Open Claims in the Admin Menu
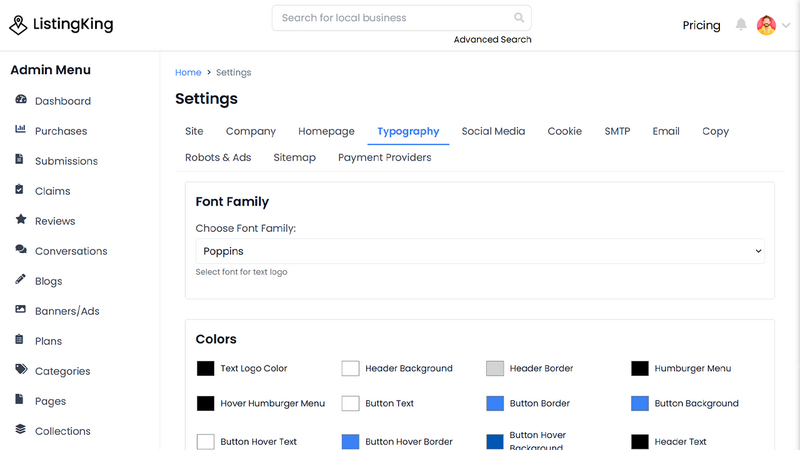This screenshot has height=450, width=800. click(x=53, y=191)
